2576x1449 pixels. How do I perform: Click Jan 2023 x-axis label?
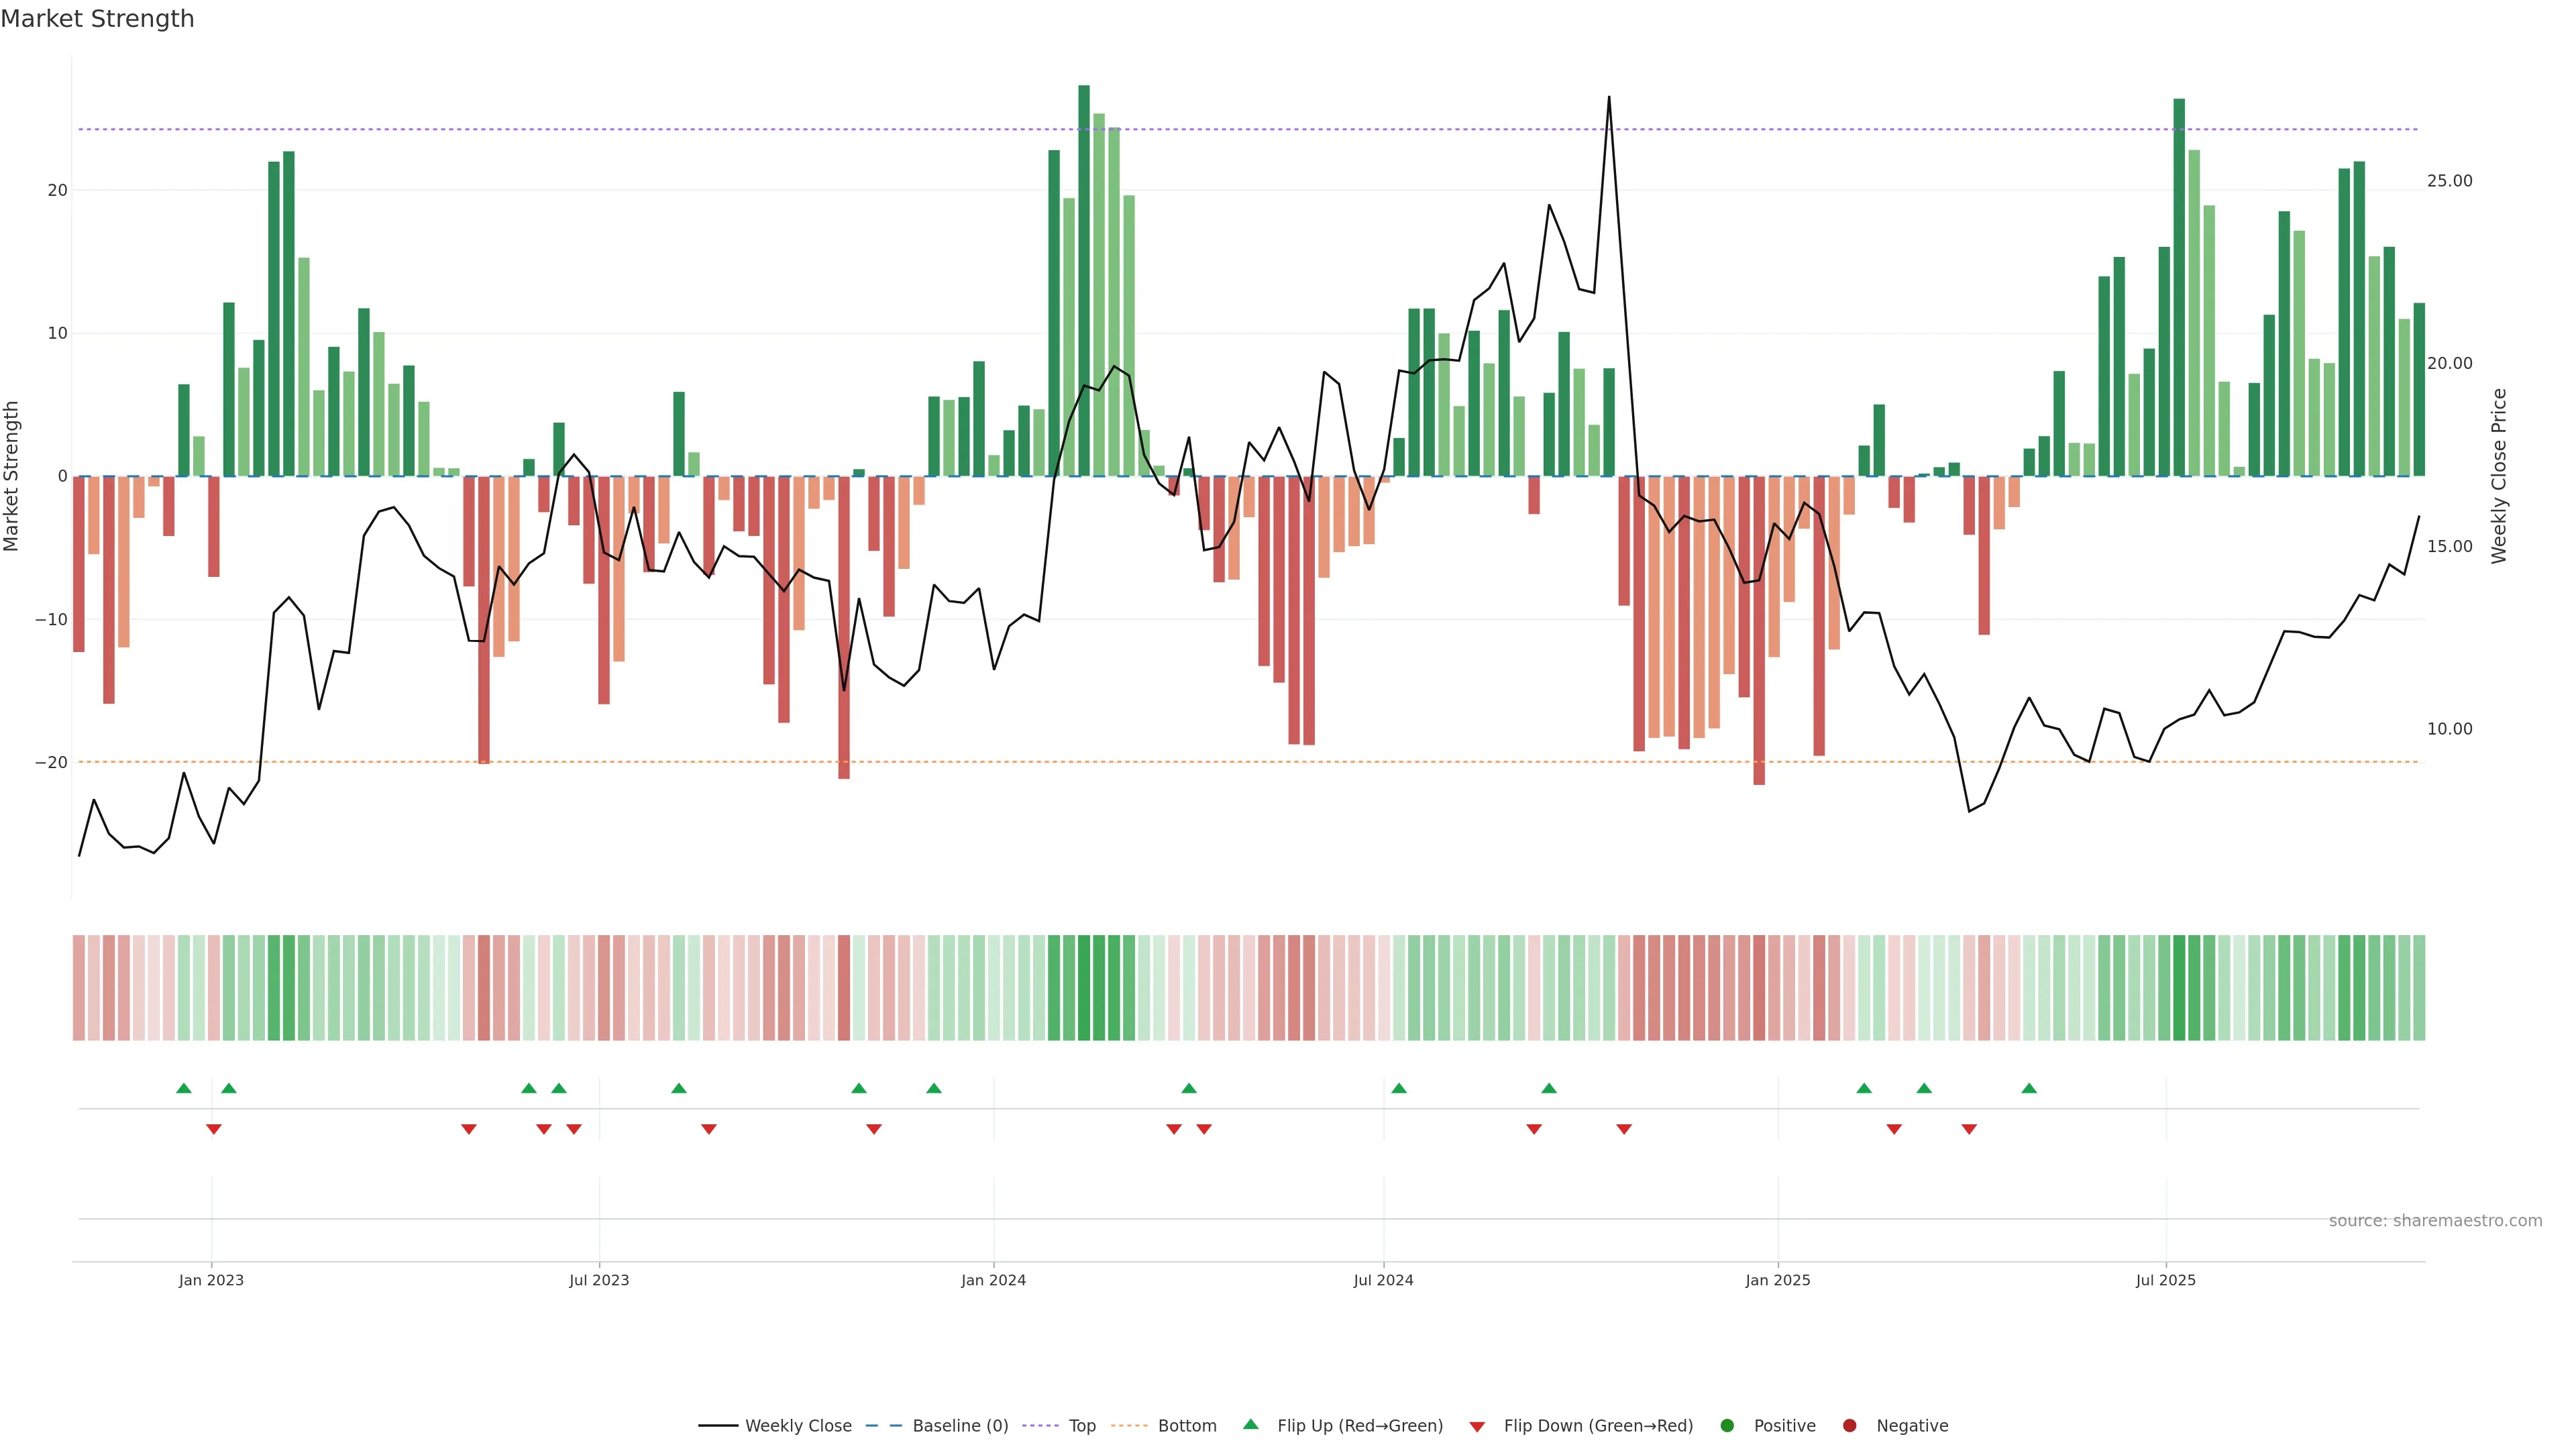coord(211,1280)
